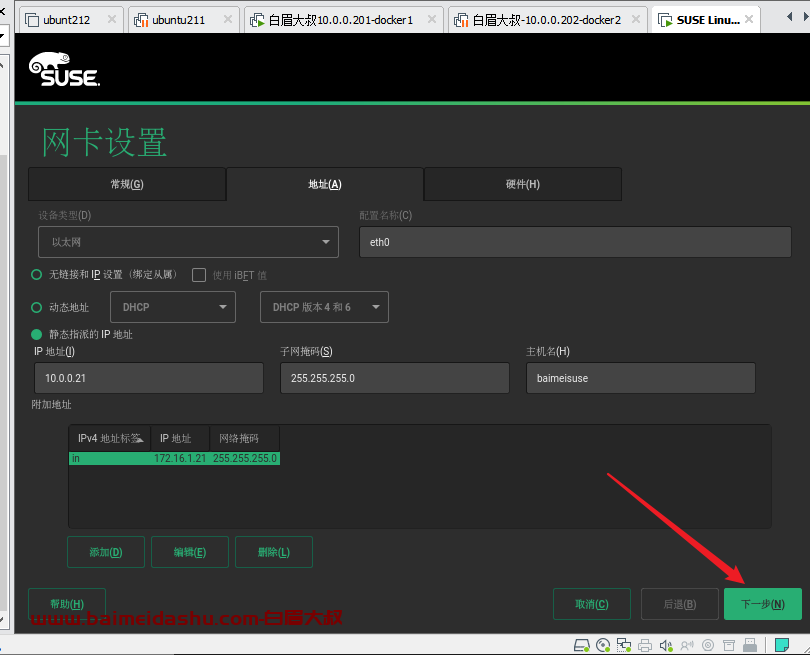Open the DHCP 版本 4 和 6 dropdown
Image resolution: width=810 pixels, height=655 pixels.
[x=324, y=307]
